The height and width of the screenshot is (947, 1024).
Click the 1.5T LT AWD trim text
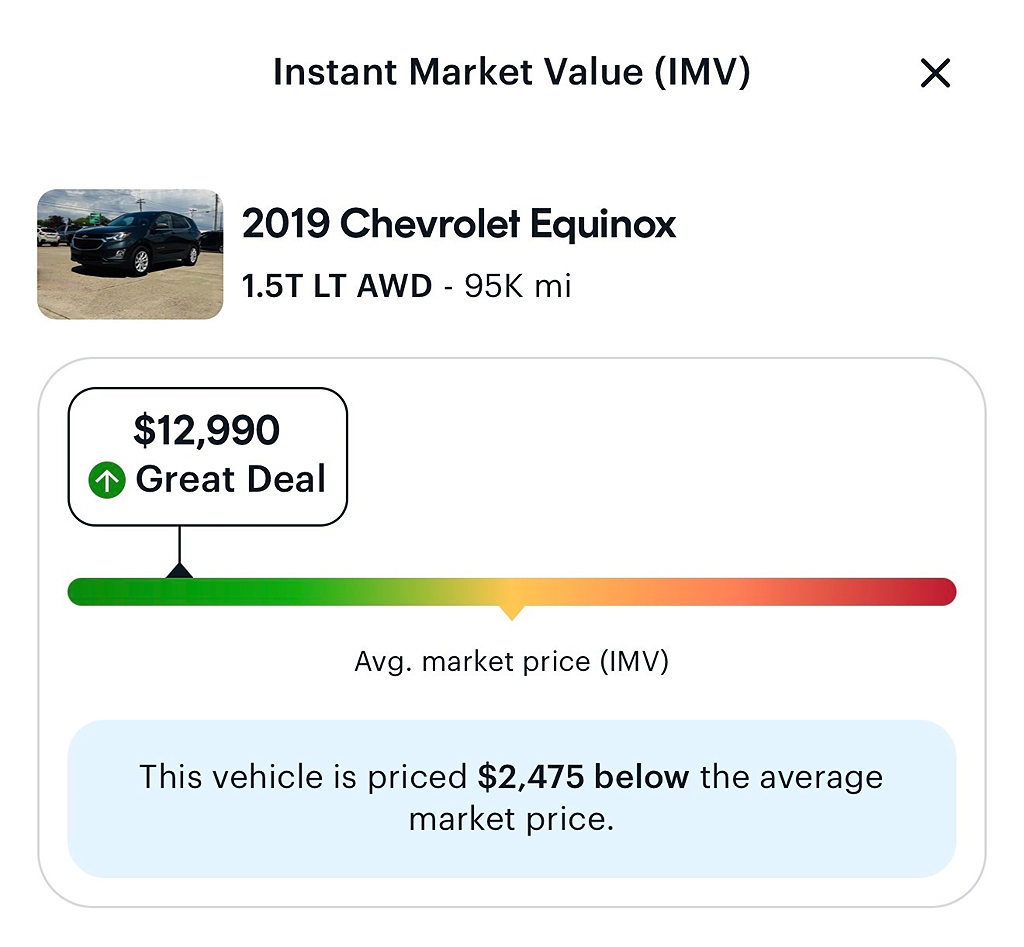[337, 286]
